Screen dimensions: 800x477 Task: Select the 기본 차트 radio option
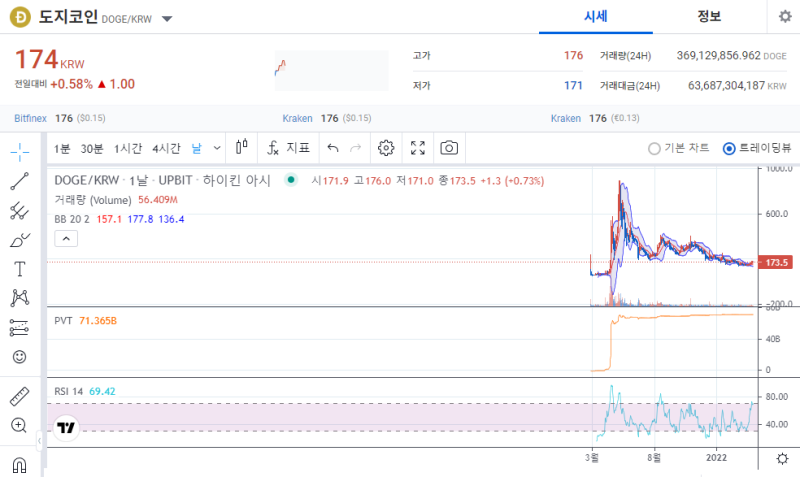click(x=679, y=148)
